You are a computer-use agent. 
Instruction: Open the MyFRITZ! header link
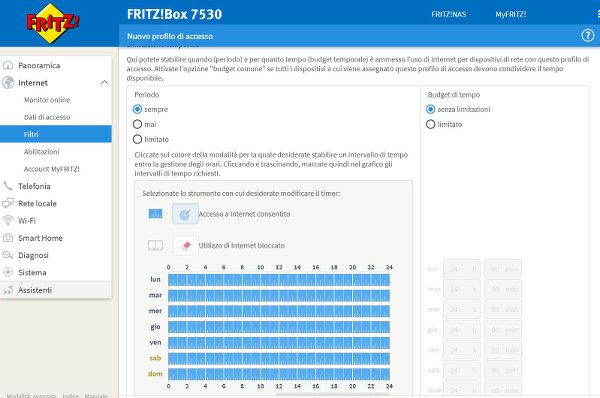[511, 15]
